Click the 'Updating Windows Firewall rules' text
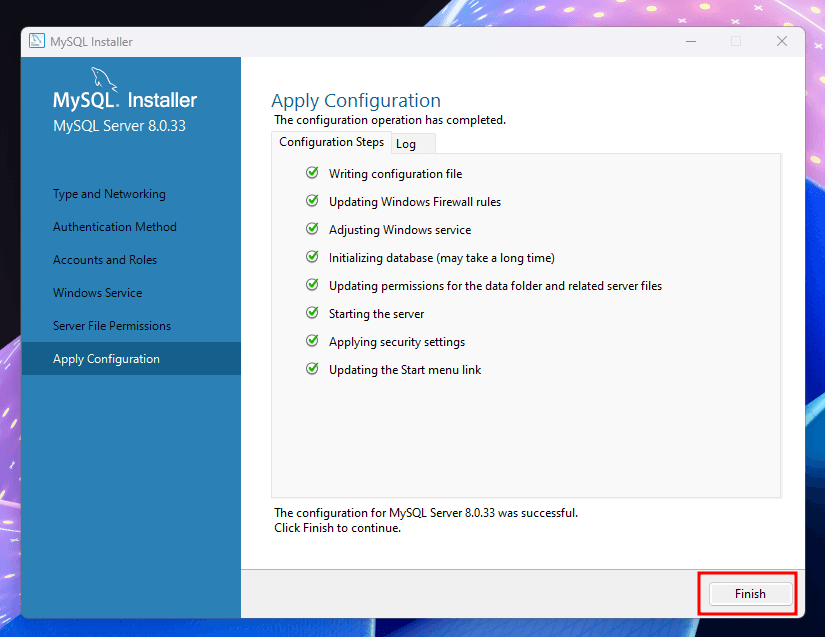 click(415, 202)
